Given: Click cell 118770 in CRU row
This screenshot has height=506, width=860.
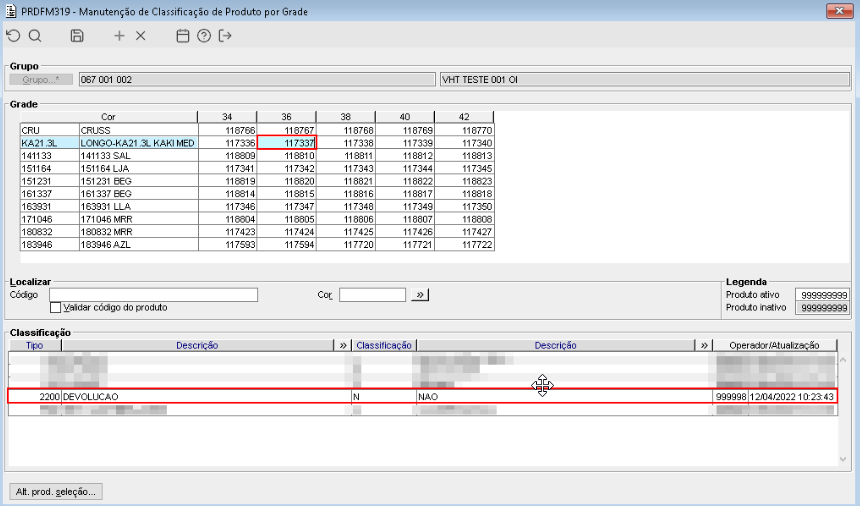Looking at the screenshot, I should pos(465,130).
